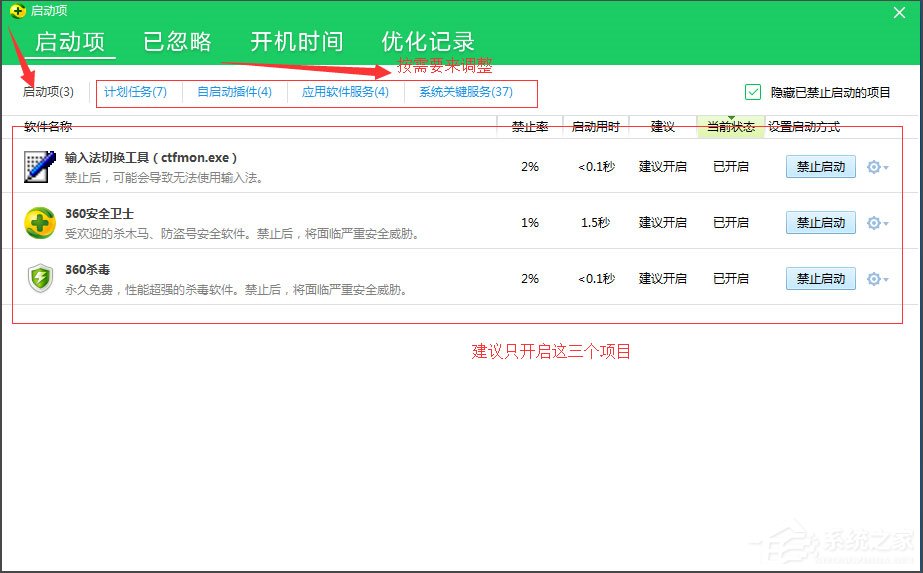This screenshot has width=923, height=573.
Task: Expand dropdown arrow beside 360杀毒 gear
Action: tap(887, 280)
